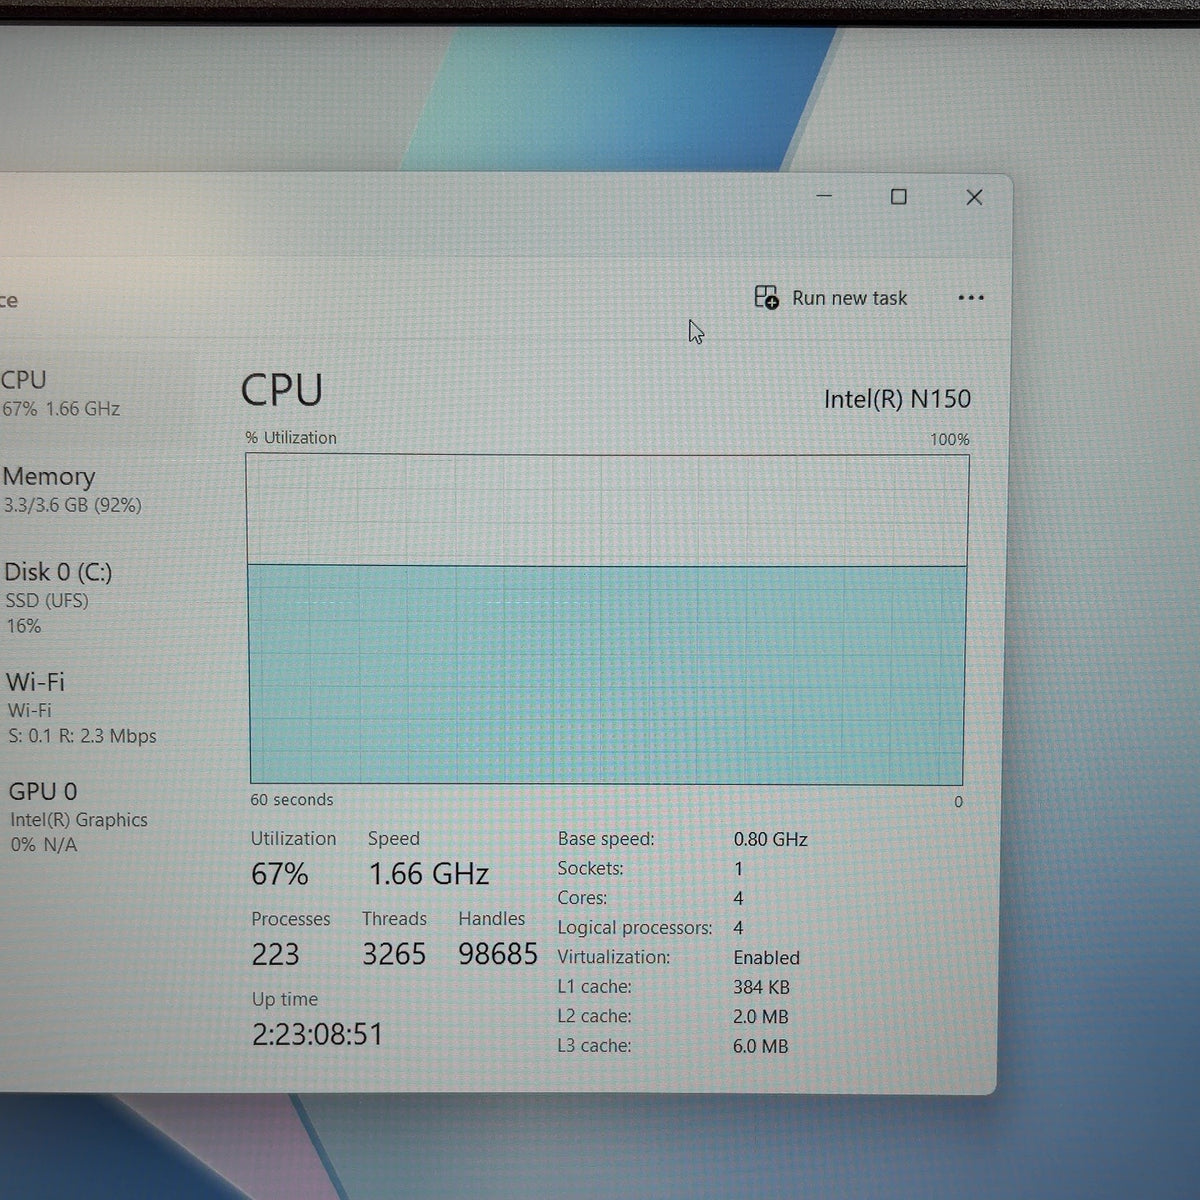Click the 60 seconds graph label
Screen dimensions: 1200x1200
[x=292, y=800]
